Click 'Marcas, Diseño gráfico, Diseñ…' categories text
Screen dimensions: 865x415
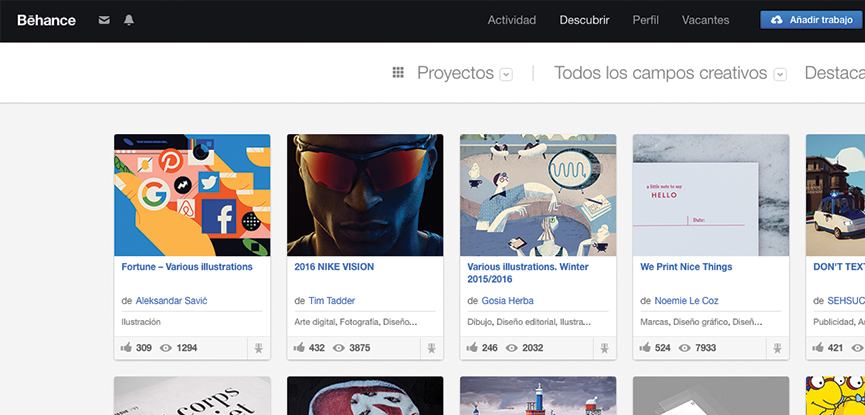[x=701, y=322]
